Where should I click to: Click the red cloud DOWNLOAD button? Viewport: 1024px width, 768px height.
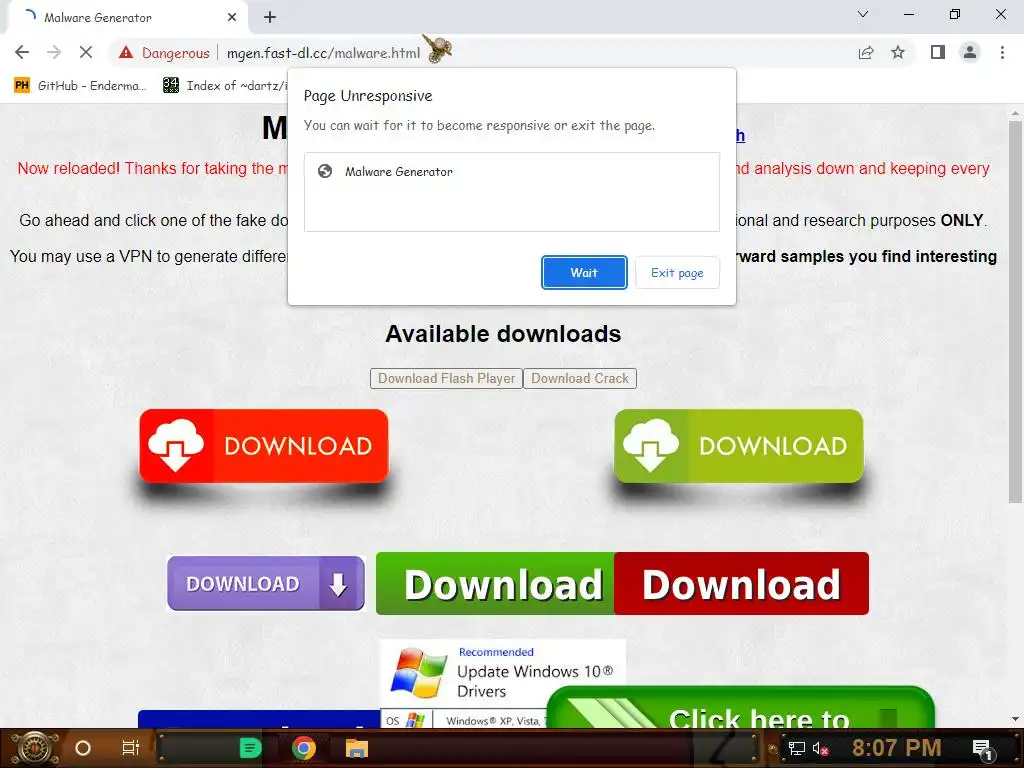click(264, 446)
